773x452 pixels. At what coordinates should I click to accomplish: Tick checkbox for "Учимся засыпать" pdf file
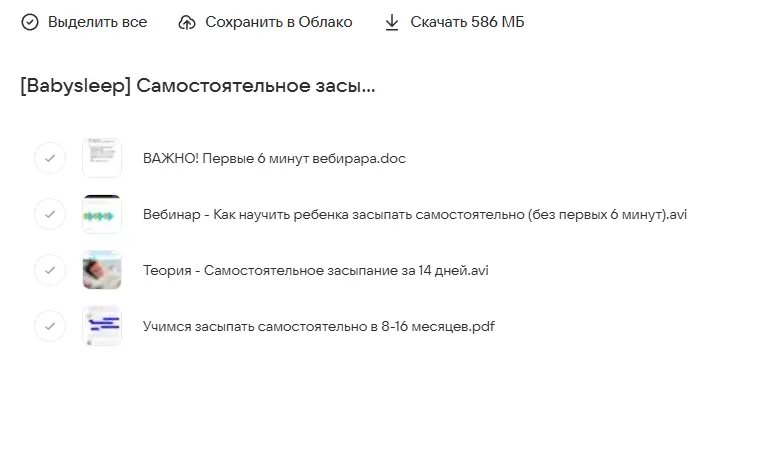50,326
